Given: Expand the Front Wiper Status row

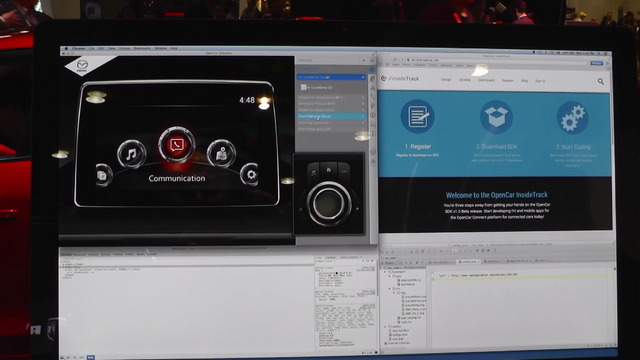Looking at the screenshot, I should [331, 129].
